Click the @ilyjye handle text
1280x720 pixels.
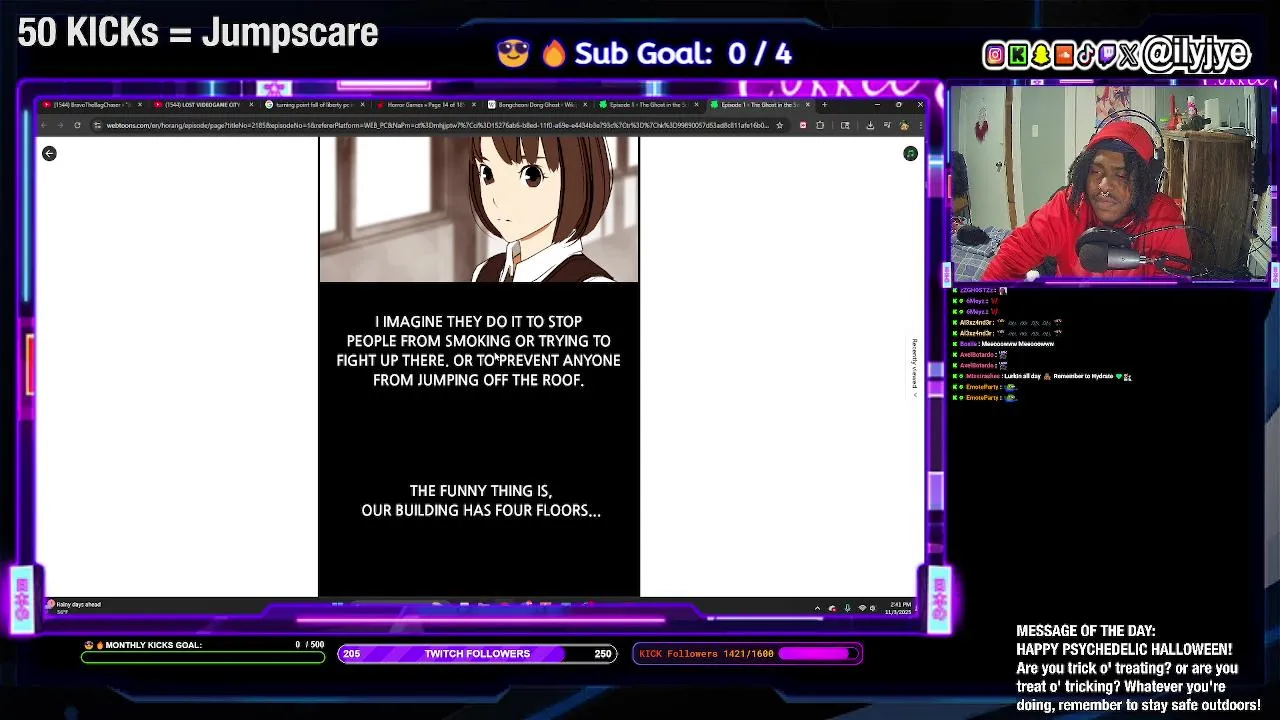tap(1196, 54)
